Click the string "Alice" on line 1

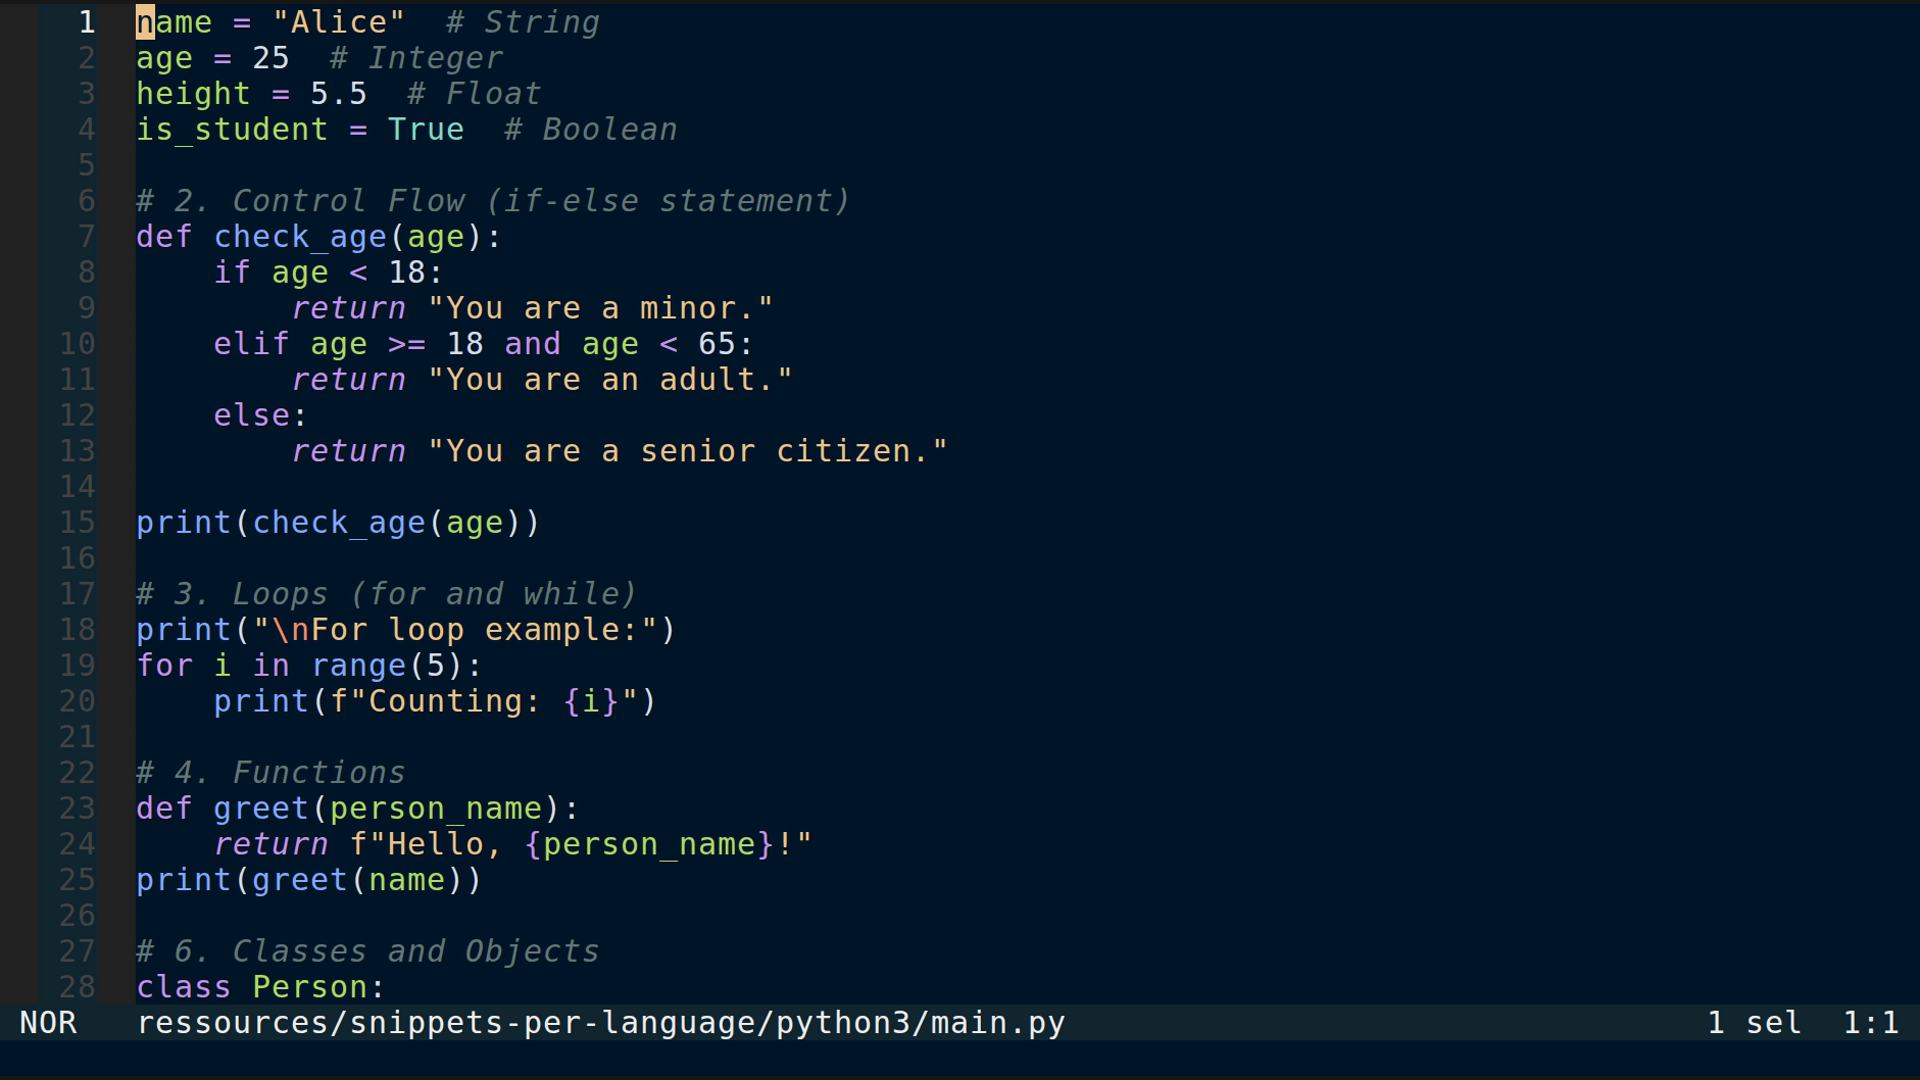point(340,21)
